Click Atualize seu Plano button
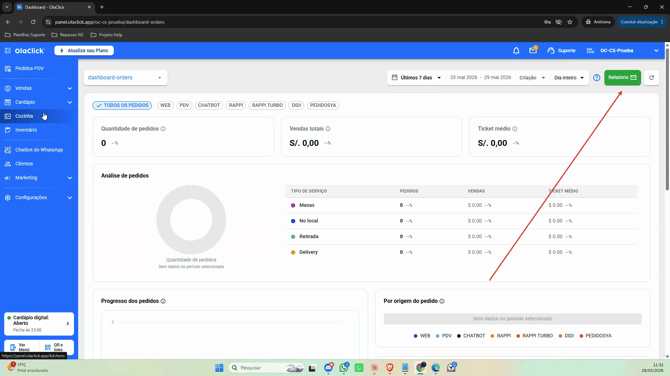This screenshot has width=670, height=376. [84, 50]
